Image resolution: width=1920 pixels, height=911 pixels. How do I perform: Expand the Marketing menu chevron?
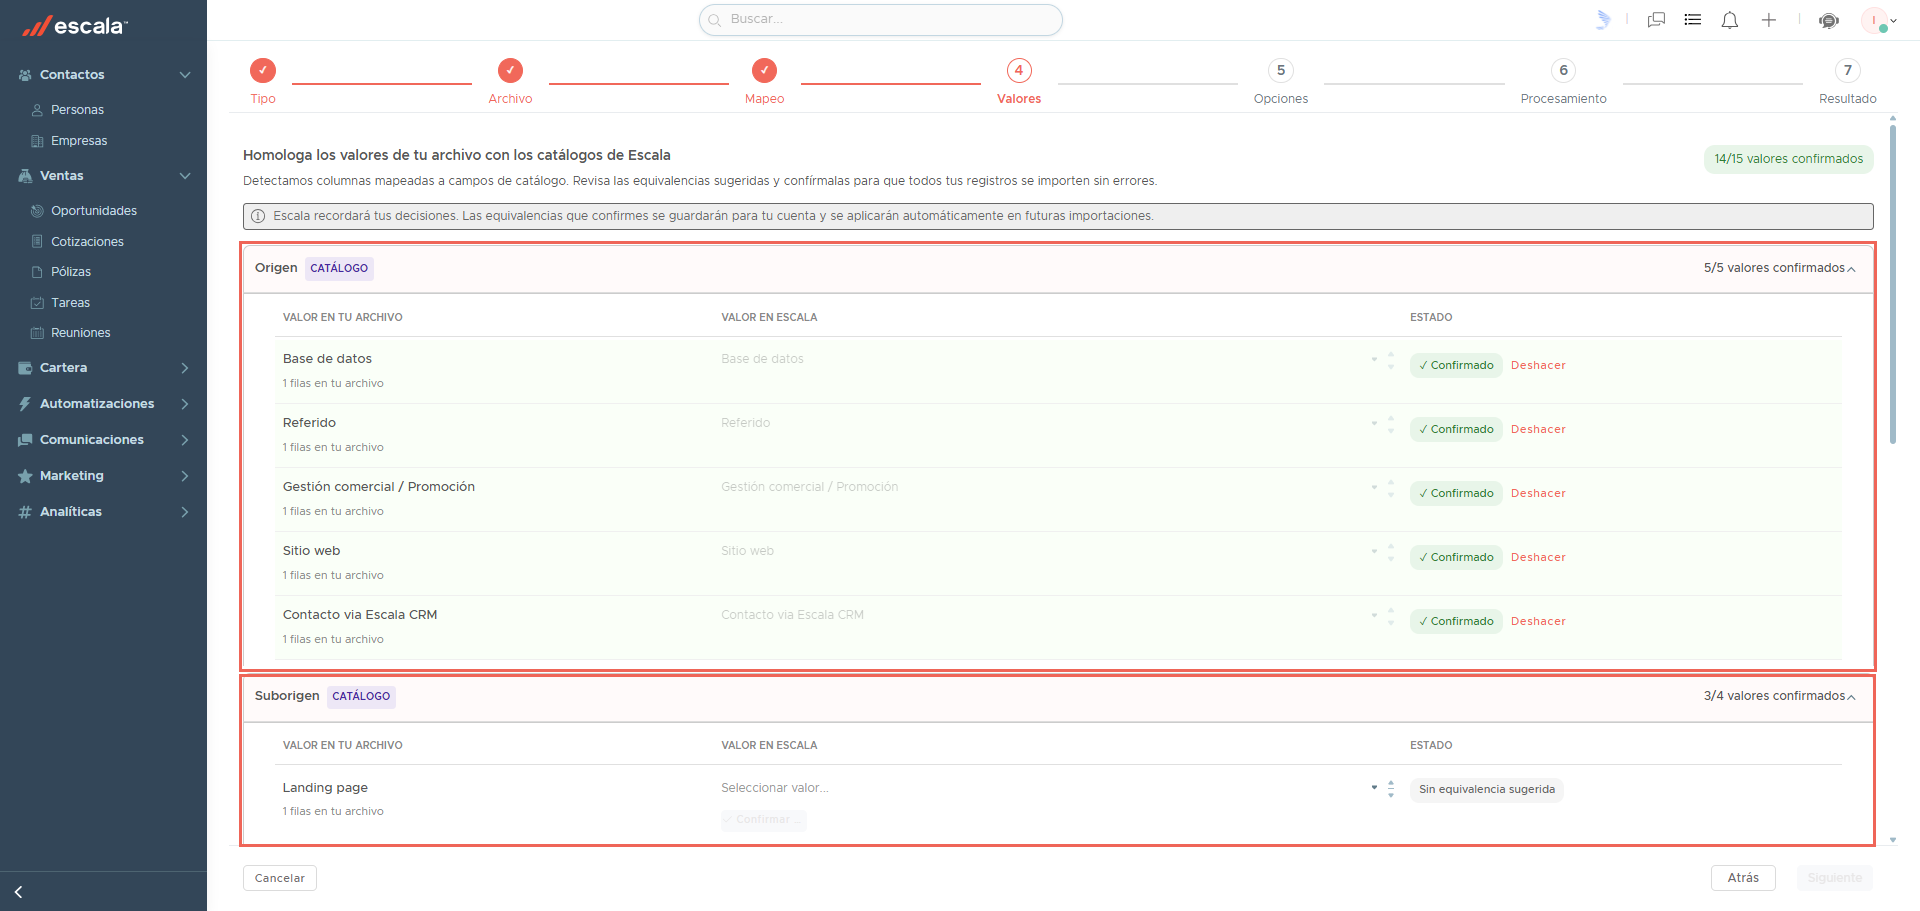click(185, 476)
